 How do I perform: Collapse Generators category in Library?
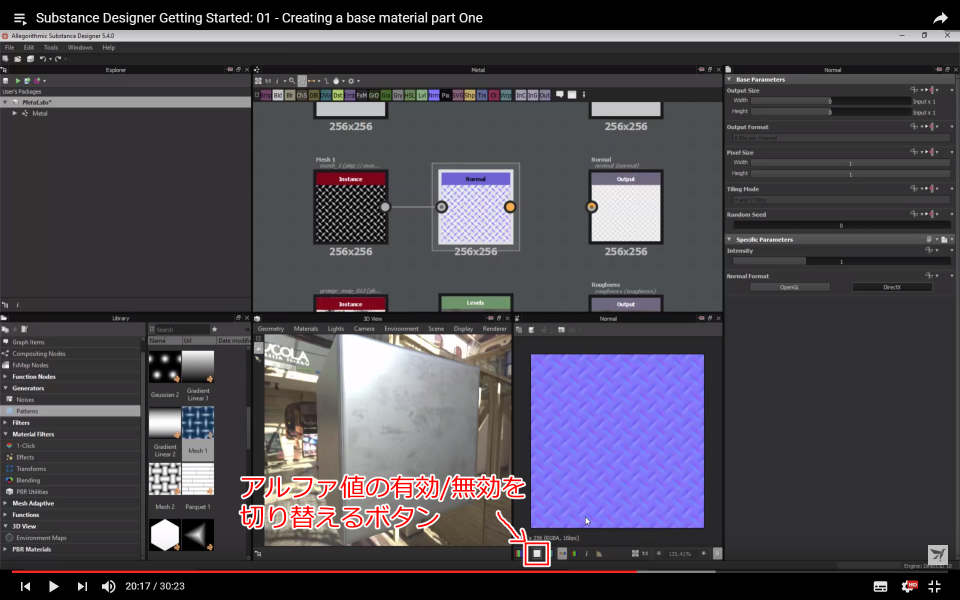(x=6, y=388)
